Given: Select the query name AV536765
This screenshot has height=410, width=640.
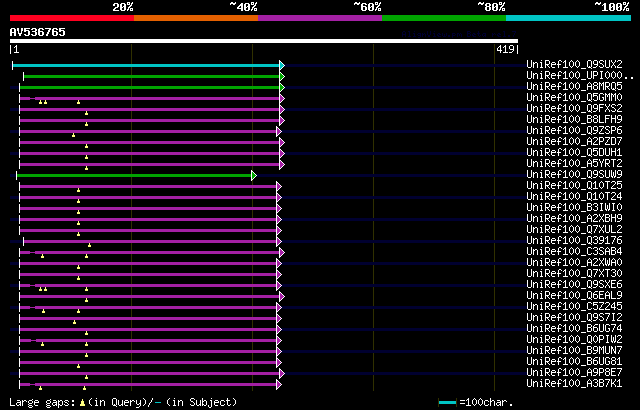Looking at the screenshot, I should [x=38, y=32].
